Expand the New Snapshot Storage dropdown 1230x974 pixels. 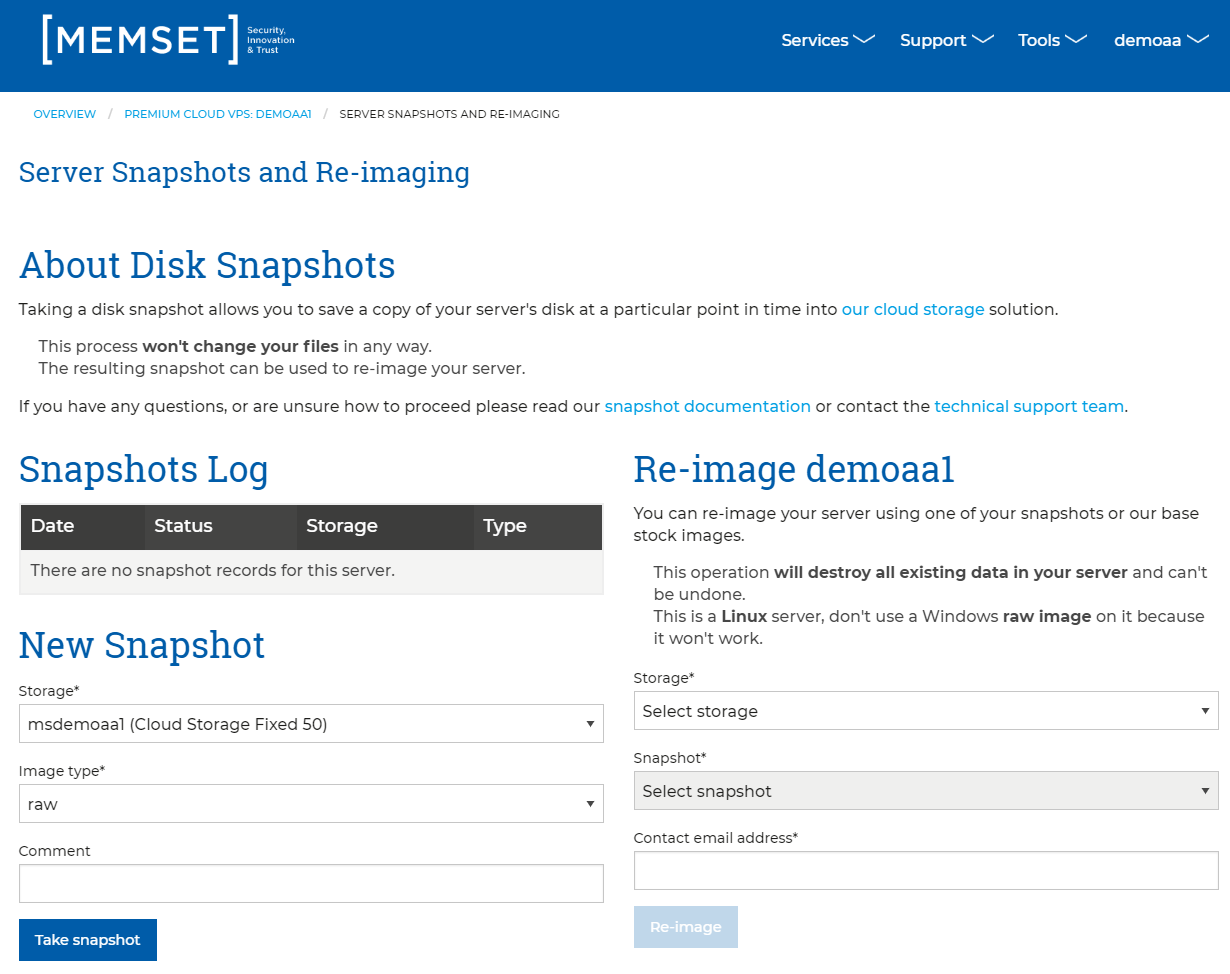point(311,724)
